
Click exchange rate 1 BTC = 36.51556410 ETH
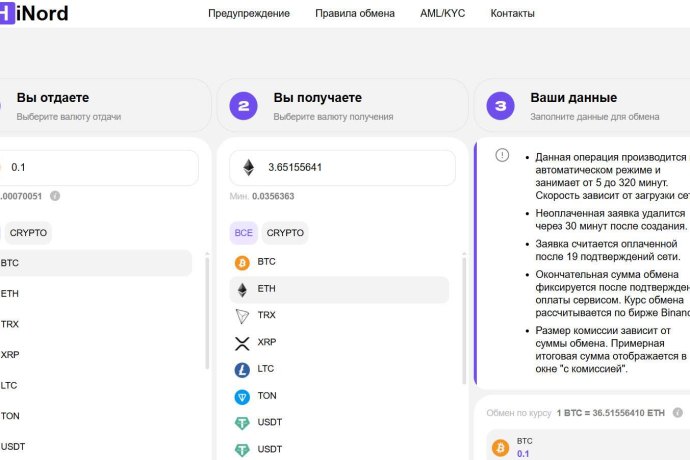(610, 413)
